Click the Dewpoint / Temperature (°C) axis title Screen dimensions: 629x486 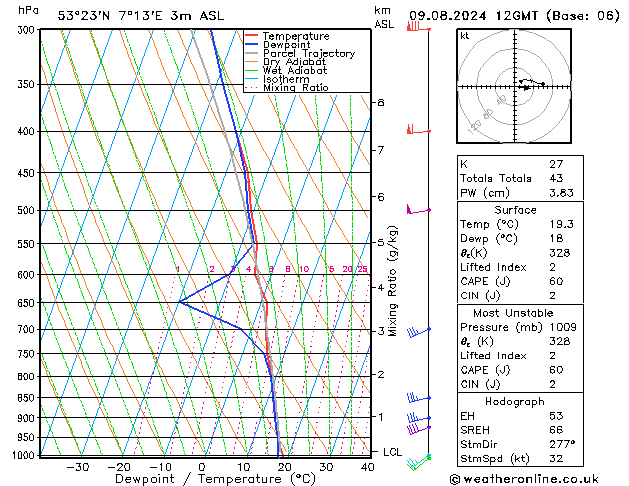pyautogui.click(x=215, y=479)
